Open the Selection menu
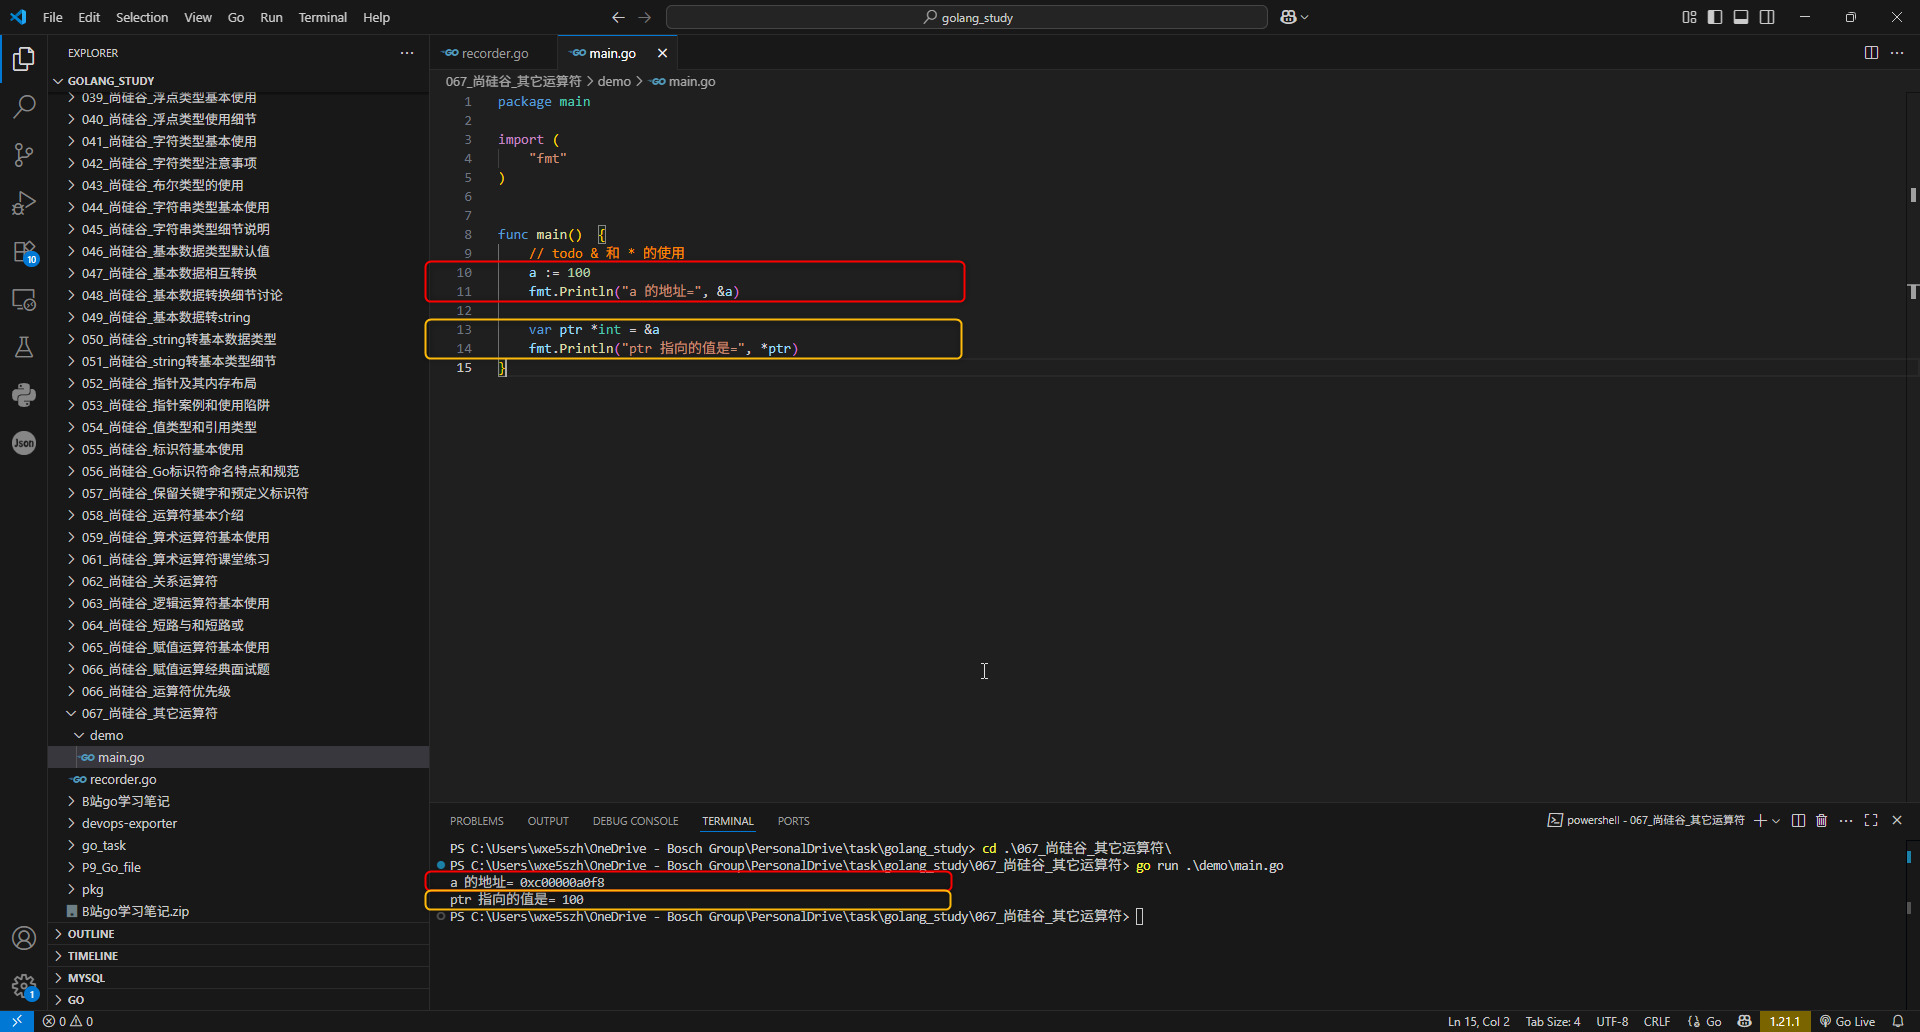This screenshot has width=1920, height=1032. [x=142, y=17]
